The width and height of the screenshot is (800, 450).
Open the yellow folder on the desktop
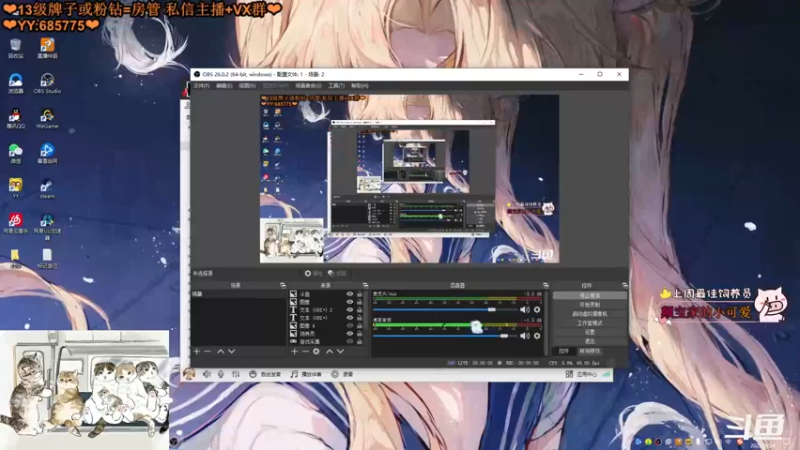(x=15, y=258)
